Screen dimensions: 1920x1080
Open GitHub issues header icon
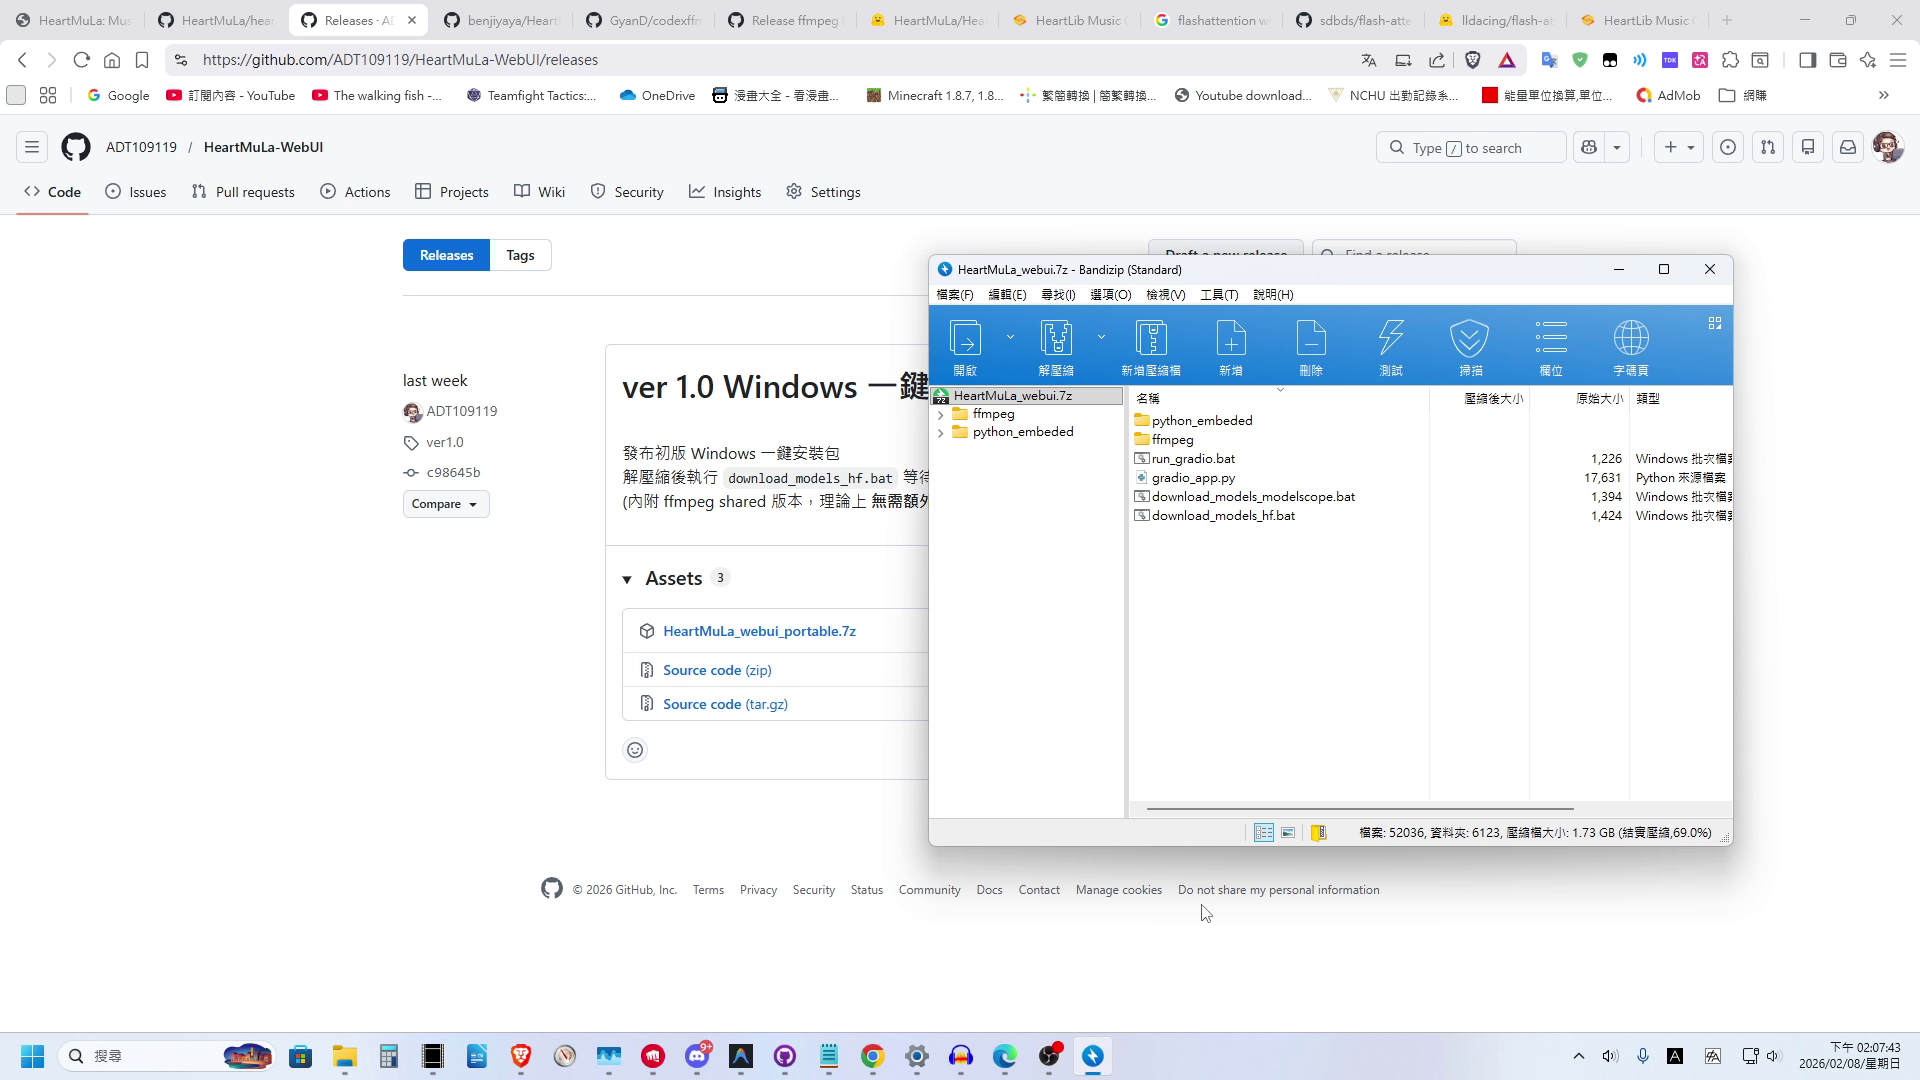(1728, 147)
